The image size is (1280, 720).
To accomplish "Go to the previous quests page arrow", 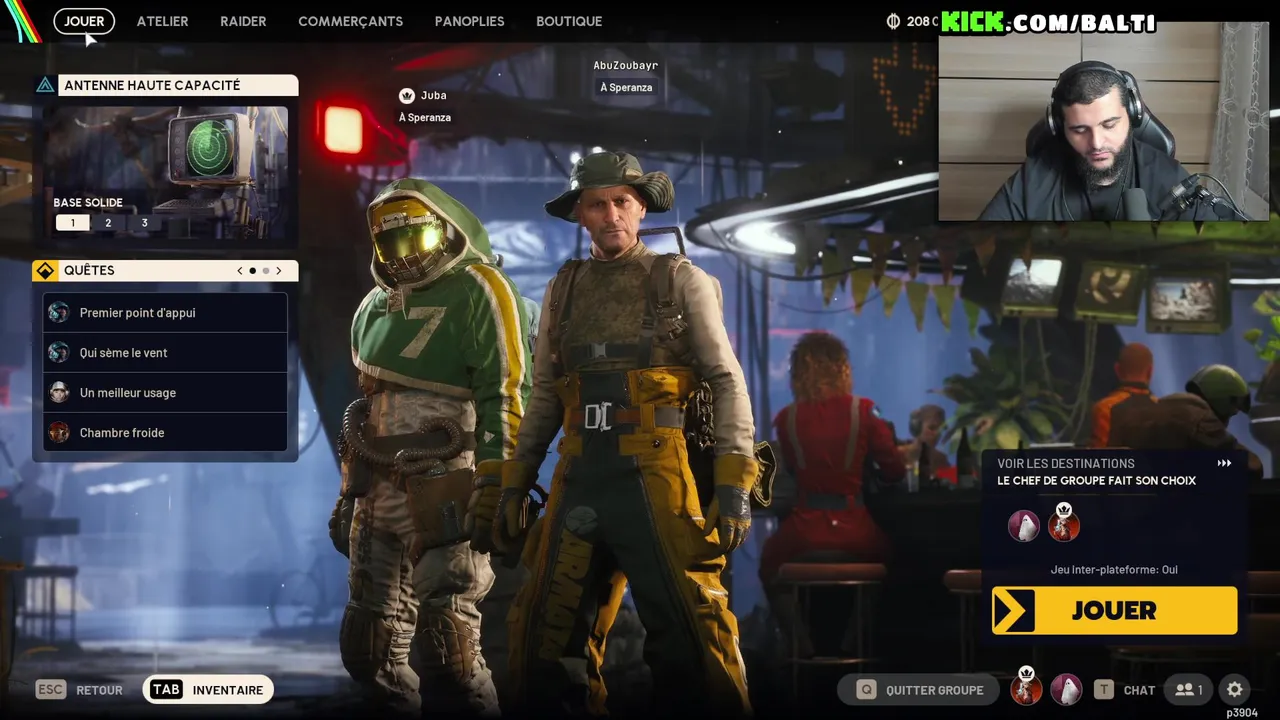I will click(240, 271).
